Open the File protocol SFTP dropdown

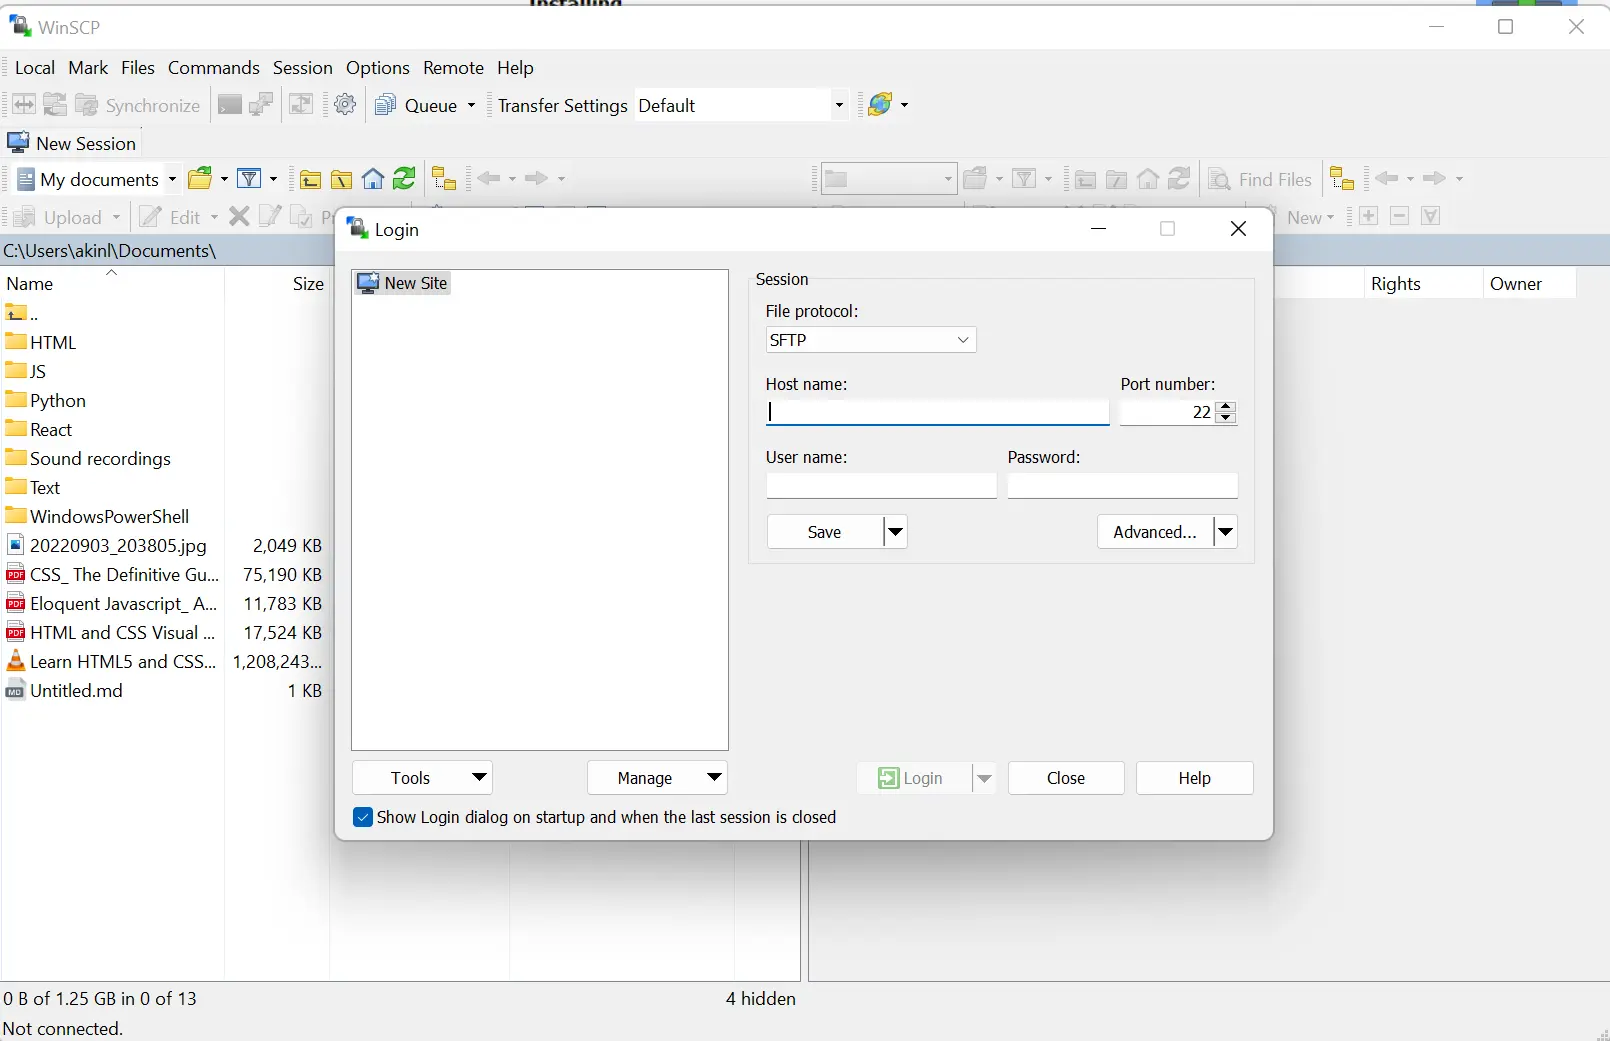(870, 340)
